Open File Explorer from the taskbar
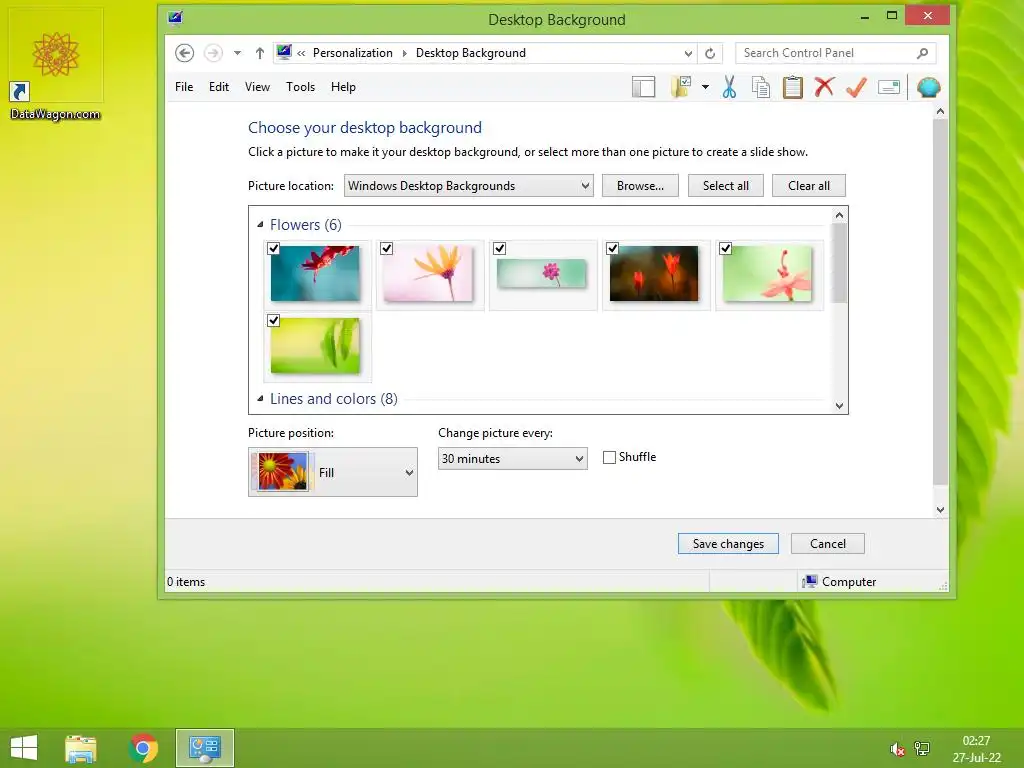 click(80, 748)
